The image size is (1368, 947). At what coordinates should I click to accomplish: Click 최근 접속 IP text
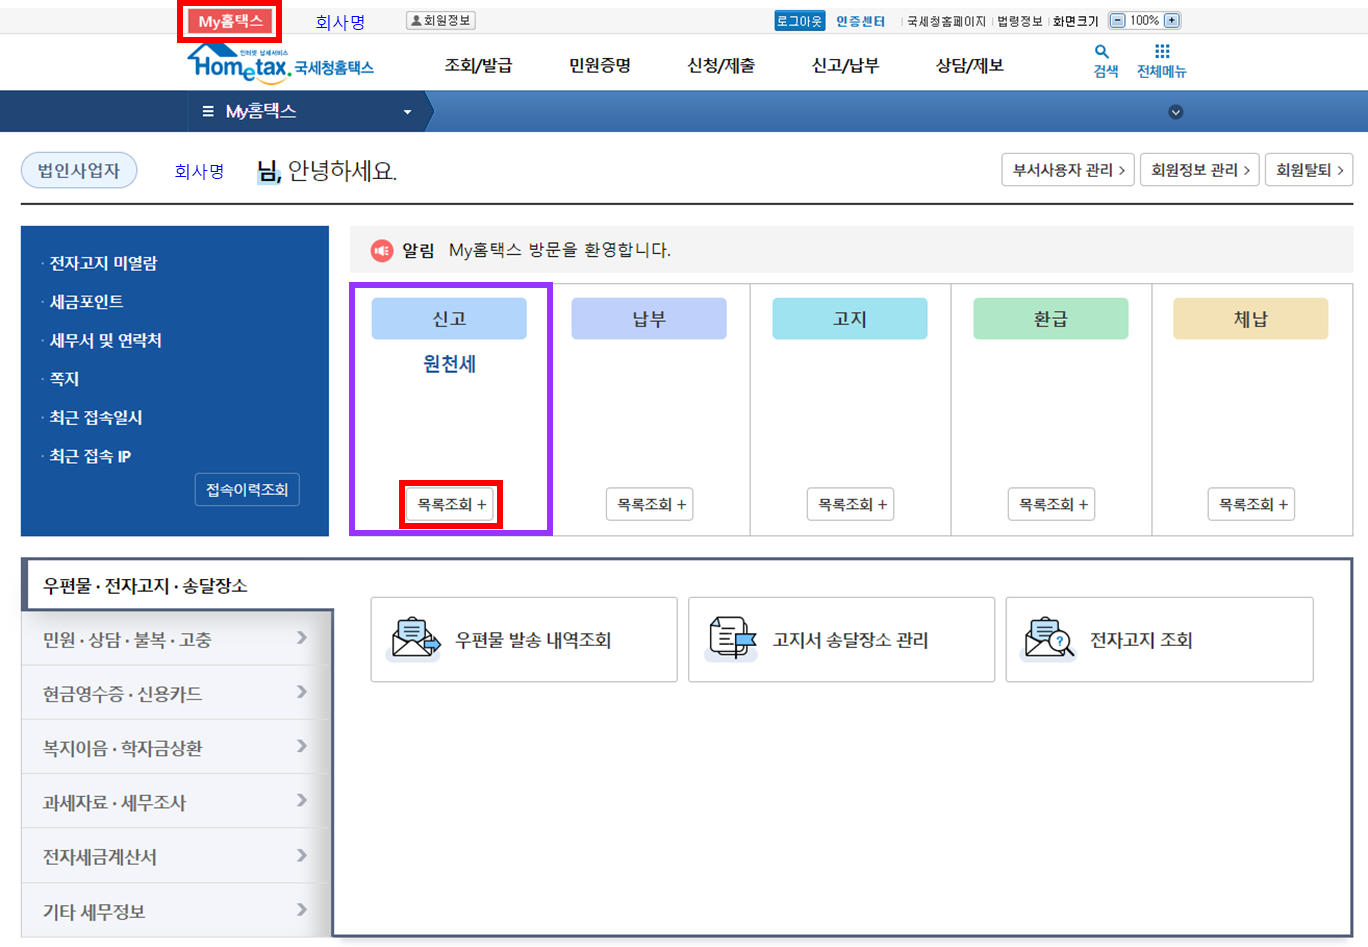(90, 456)
